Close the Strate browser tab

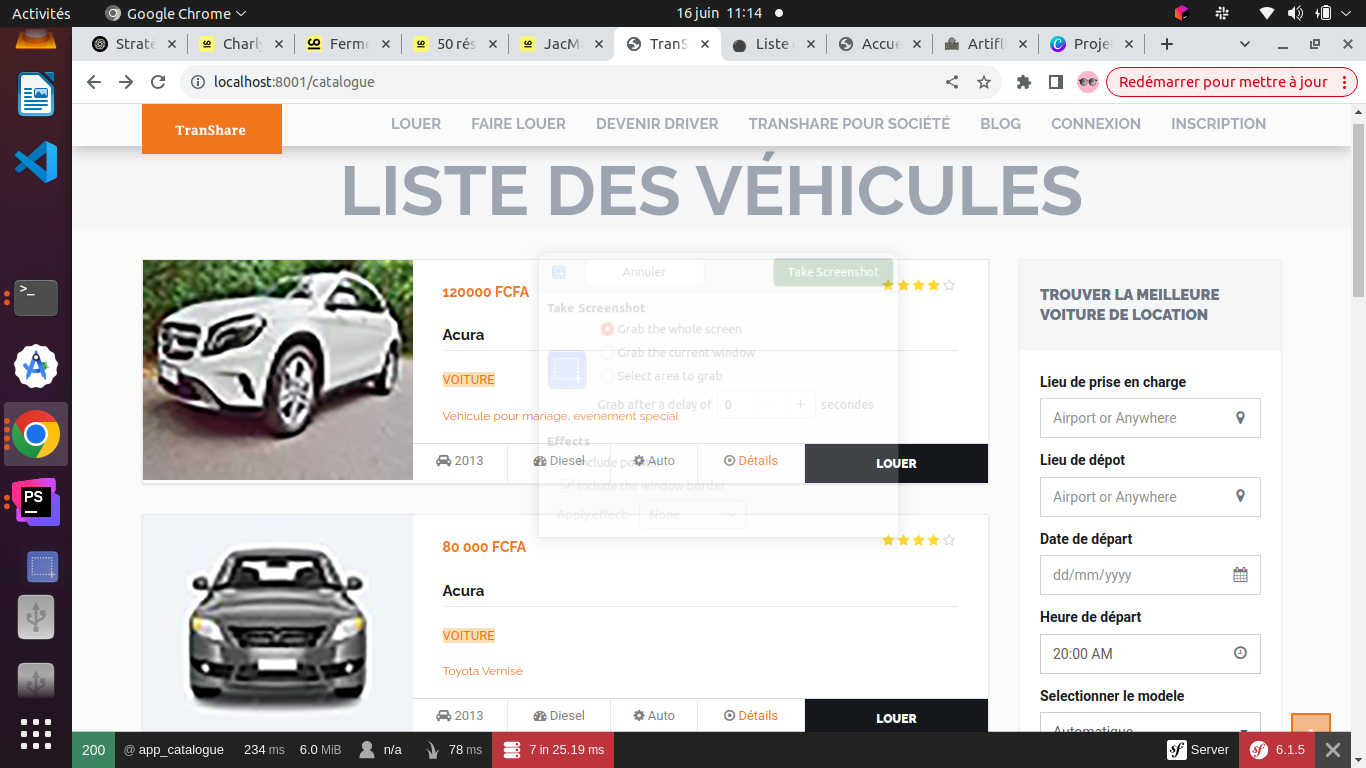coord(172,44)
